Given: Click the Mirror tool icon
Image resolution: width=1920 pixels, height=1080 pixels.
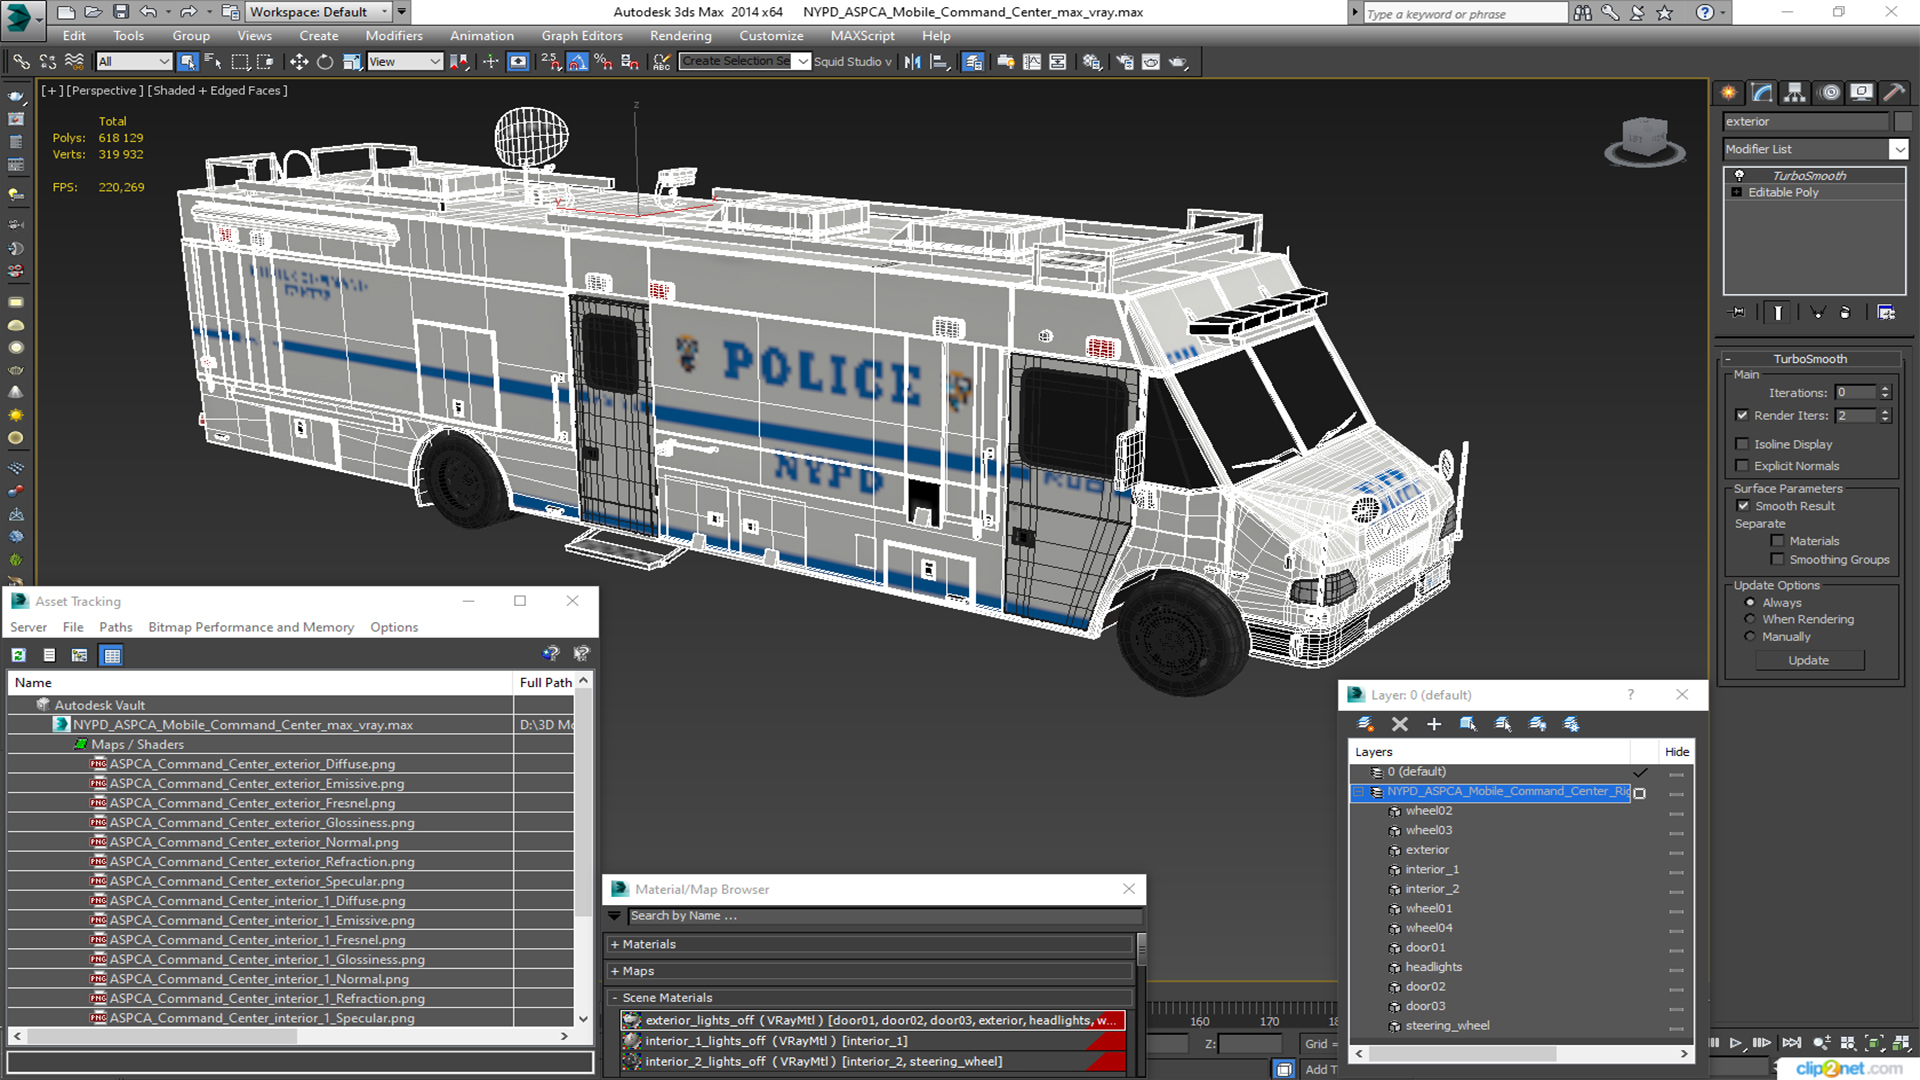Looking at the screenshot, I should click(x=912, y=62).
